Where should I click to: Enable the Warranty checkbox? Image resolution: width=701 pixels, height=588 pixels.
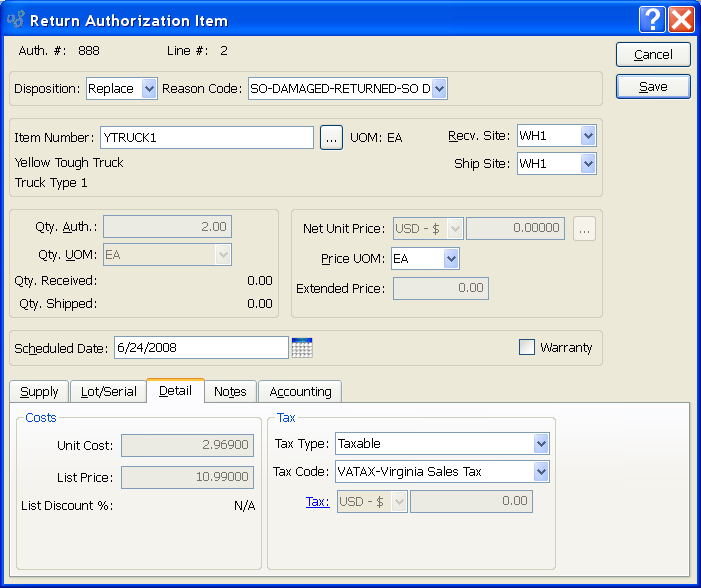527,348
